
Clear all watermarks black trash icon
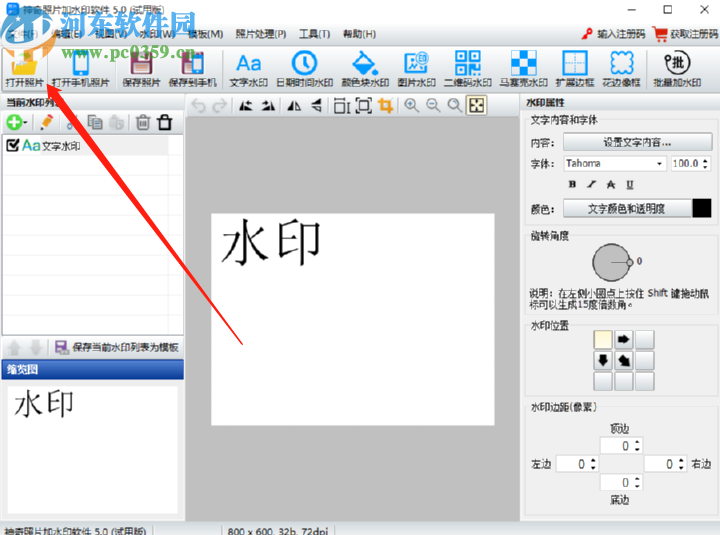[x=164, y=122]
